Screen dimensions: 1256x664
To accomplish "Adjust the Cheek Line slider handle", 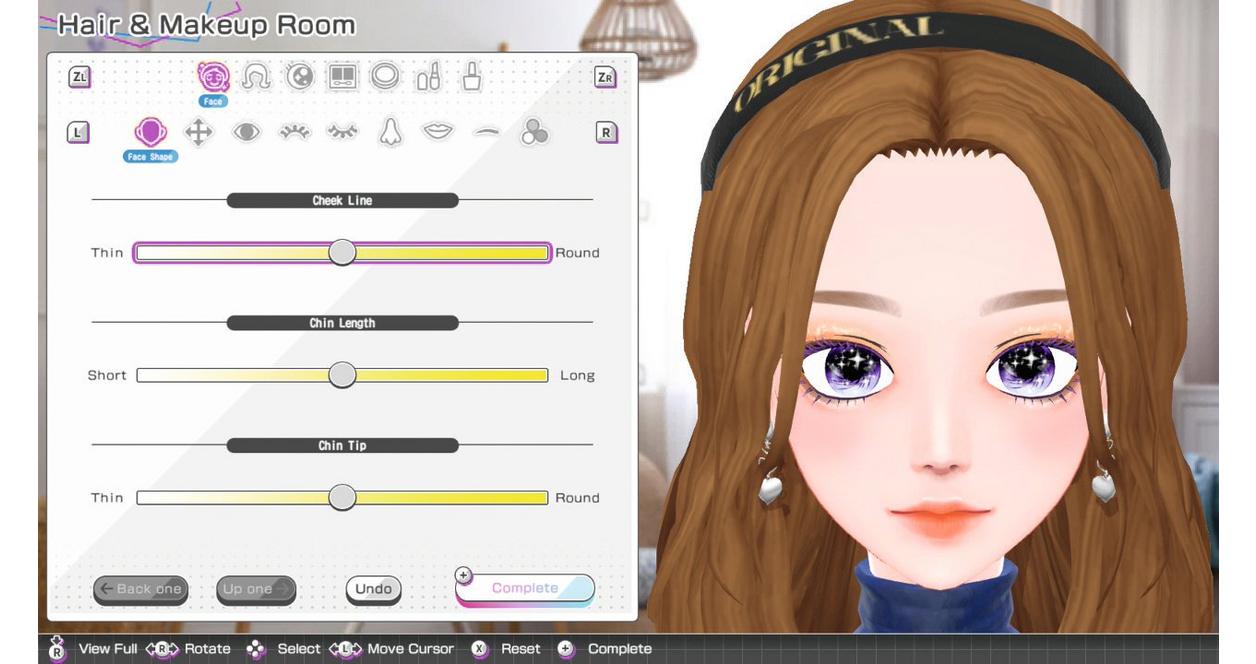I will 342,253.
